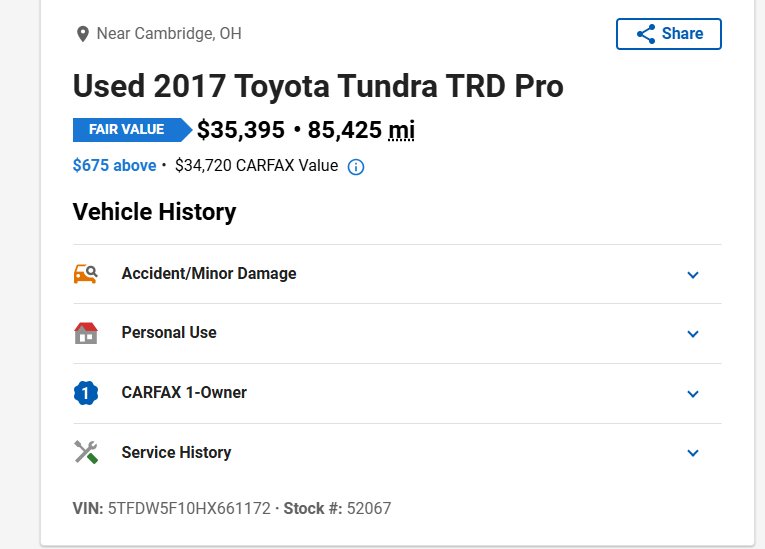Screen dimensions: 765x549
Task: Click the Used 2017 Toyota Tundra title
Action: [318, 86]
